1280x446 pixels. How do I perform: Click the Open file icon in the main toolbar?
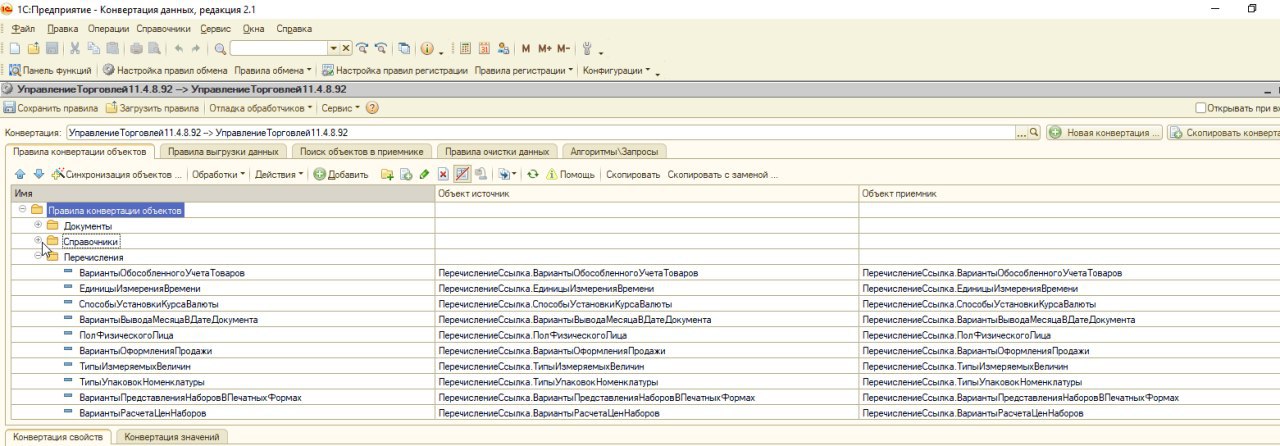(33, 48)
